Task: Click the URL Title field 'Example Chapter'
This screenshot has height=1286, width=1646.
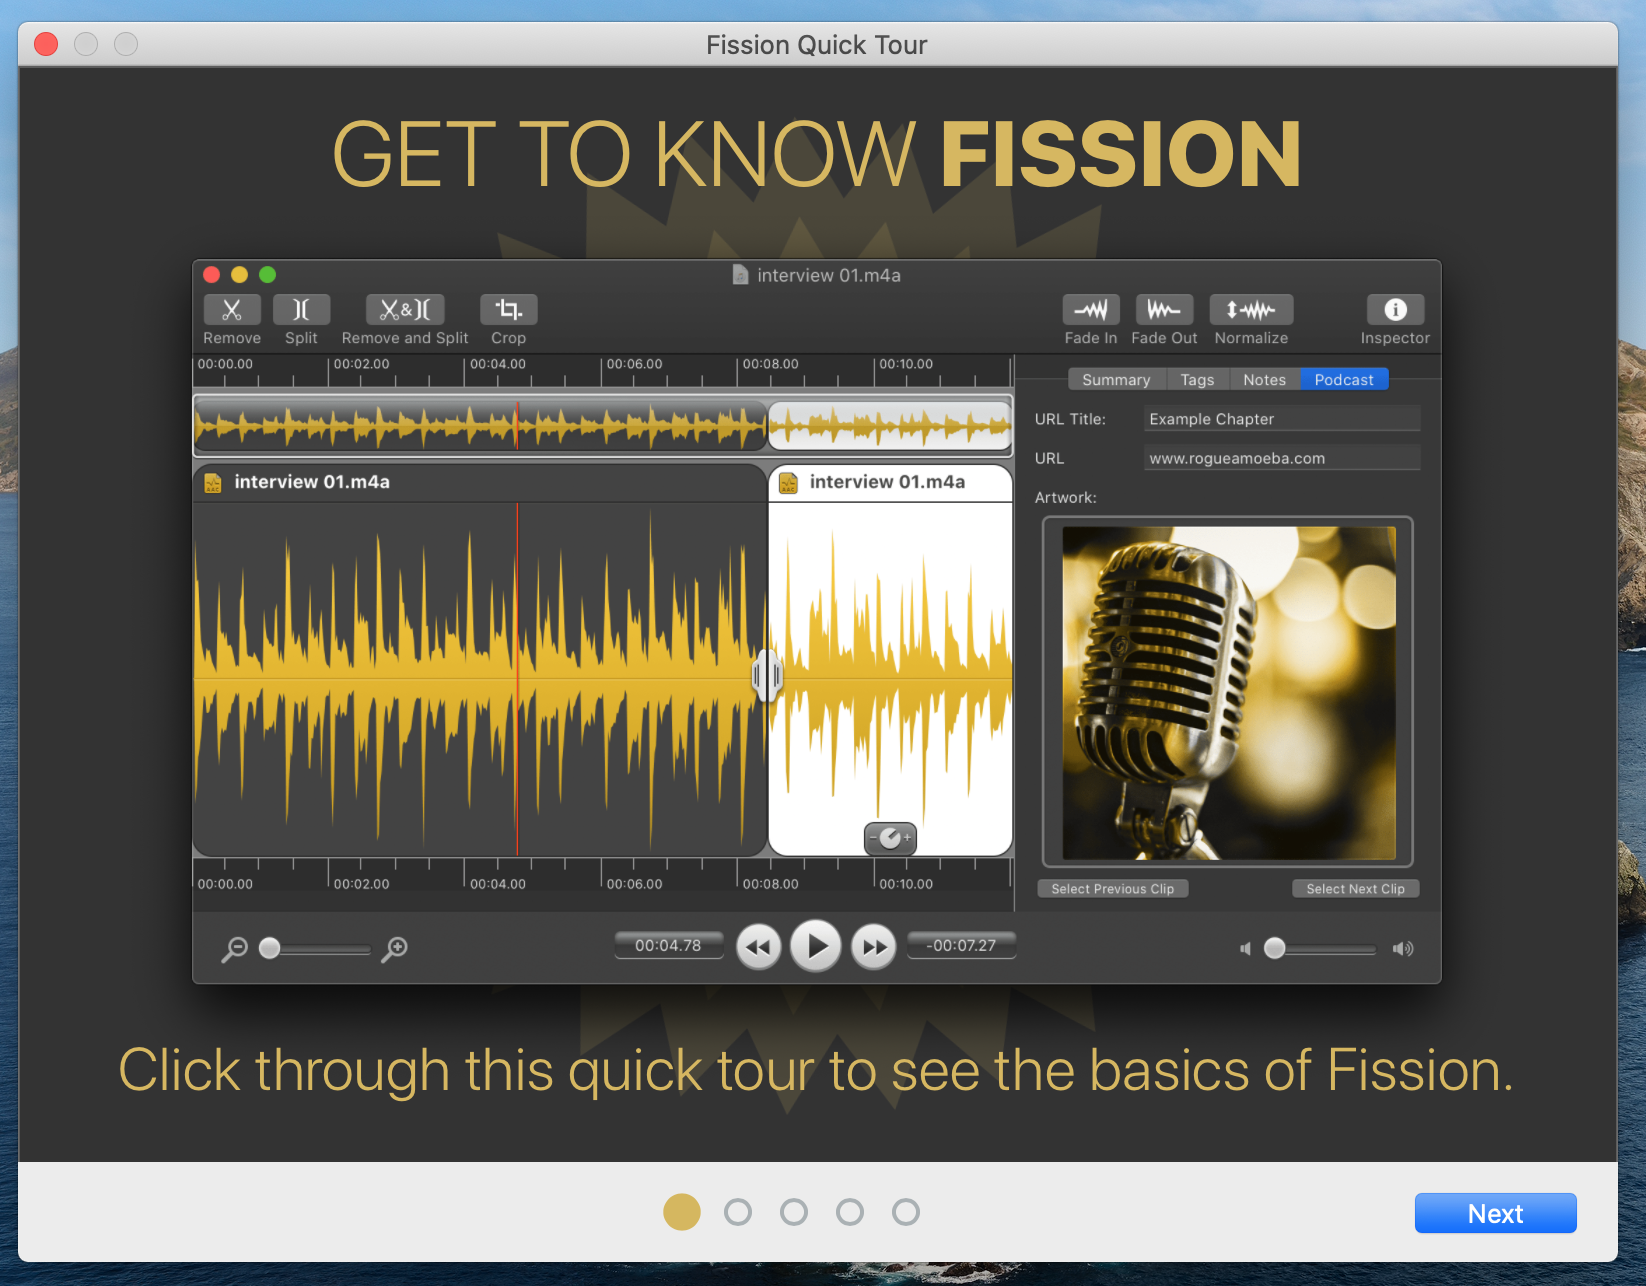Action: (1282, 419)
